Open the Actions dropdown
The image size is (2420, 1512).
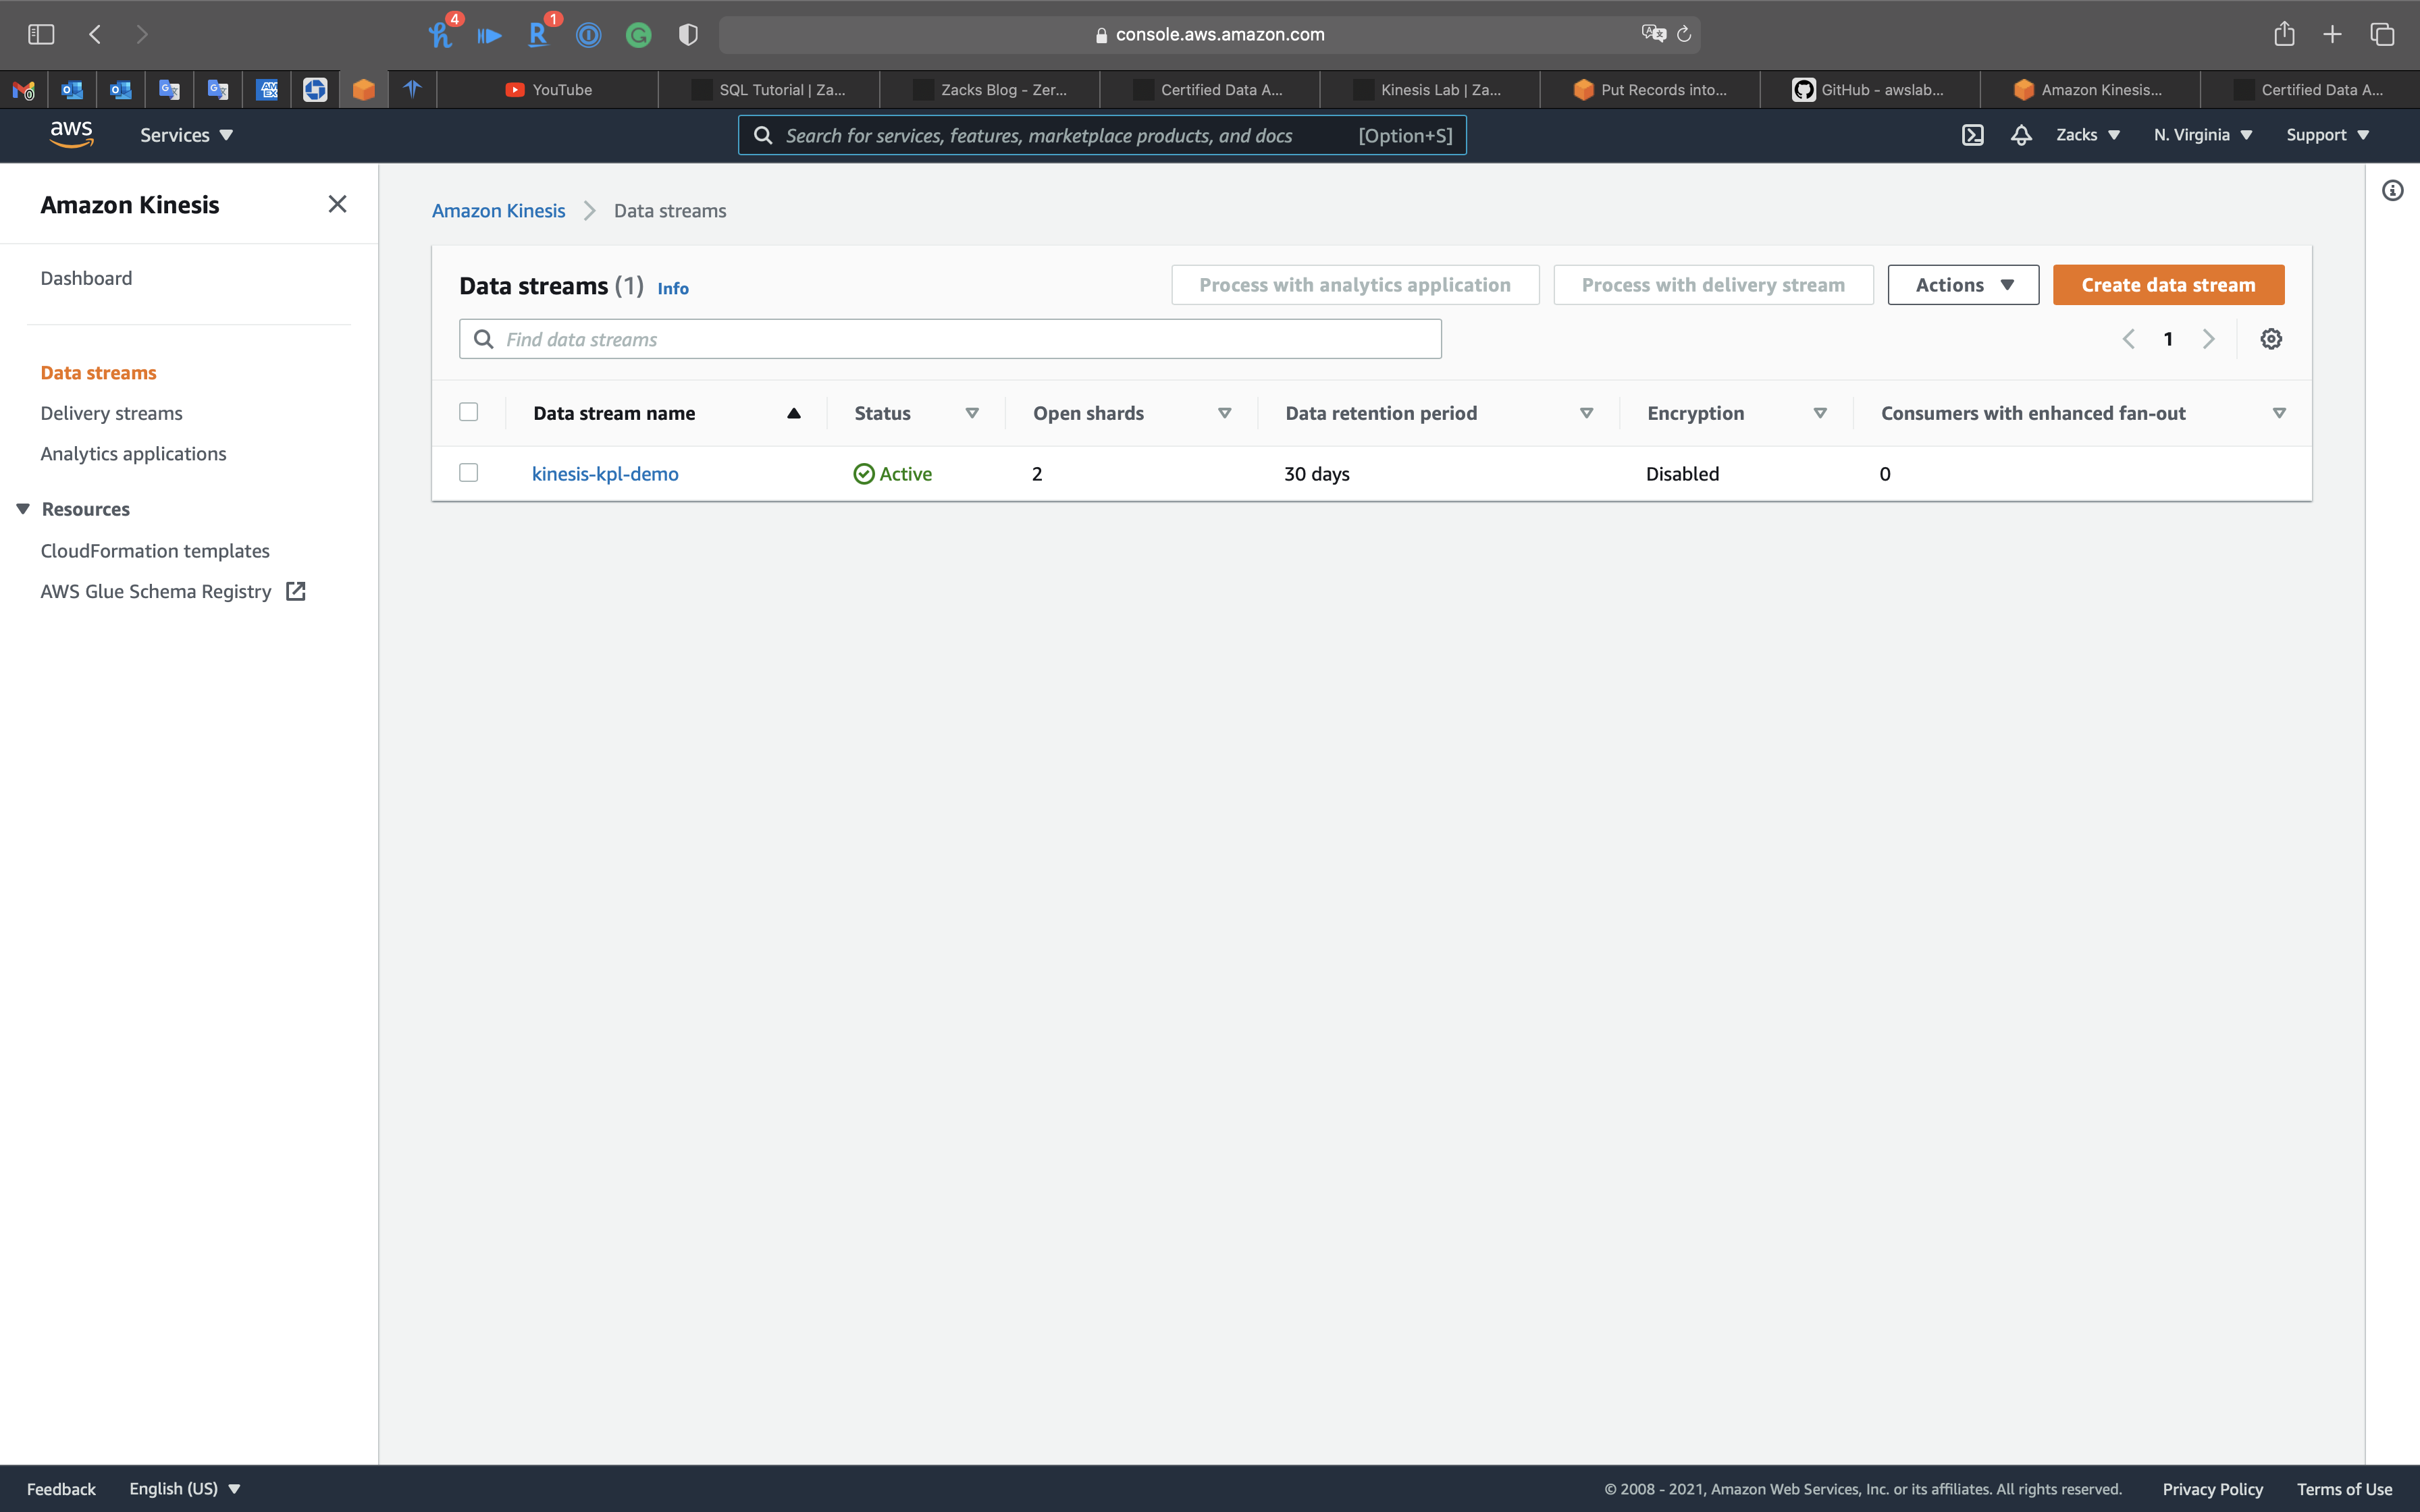pyautogui.click(x=1962, y=285)
